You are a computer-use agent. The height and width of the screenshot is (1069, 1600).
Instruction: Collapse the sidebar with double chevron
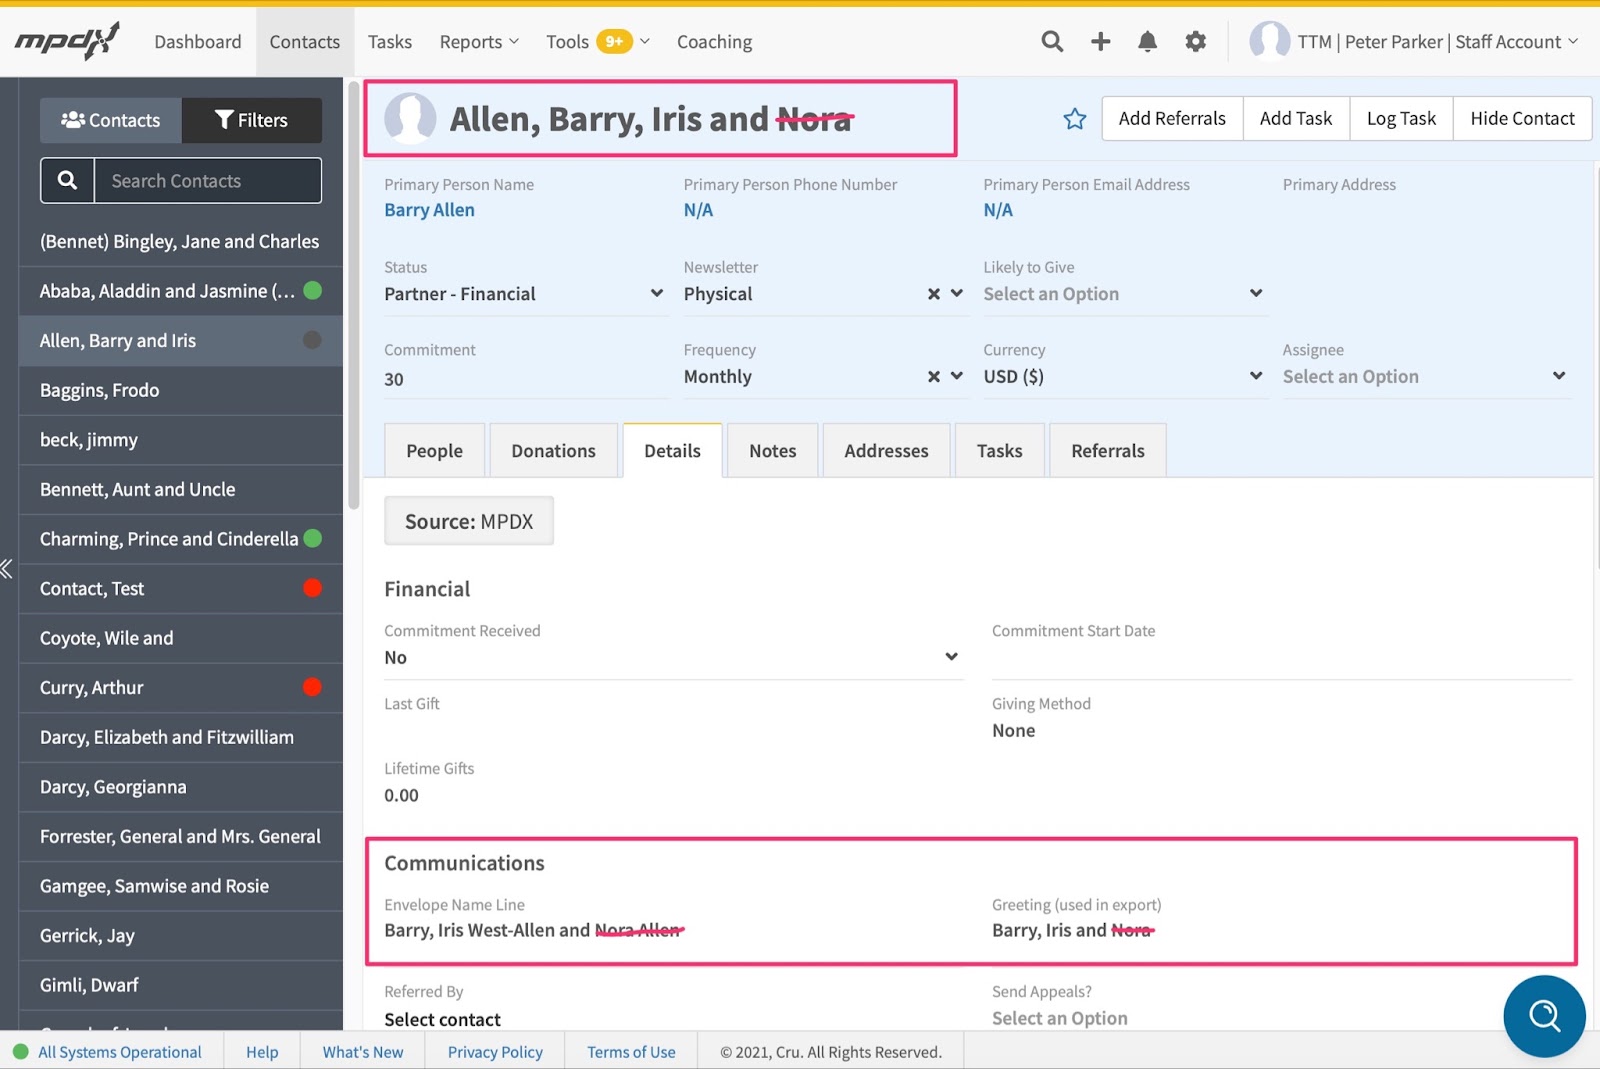click(7, 569)
